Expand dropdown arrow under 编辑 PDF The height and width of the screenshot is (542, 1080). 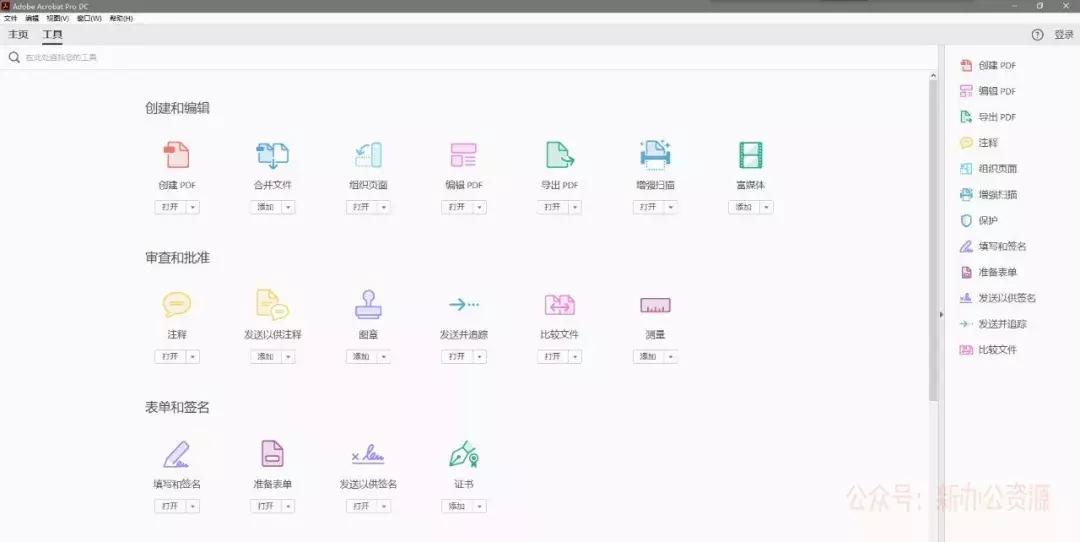pos(479,207)
